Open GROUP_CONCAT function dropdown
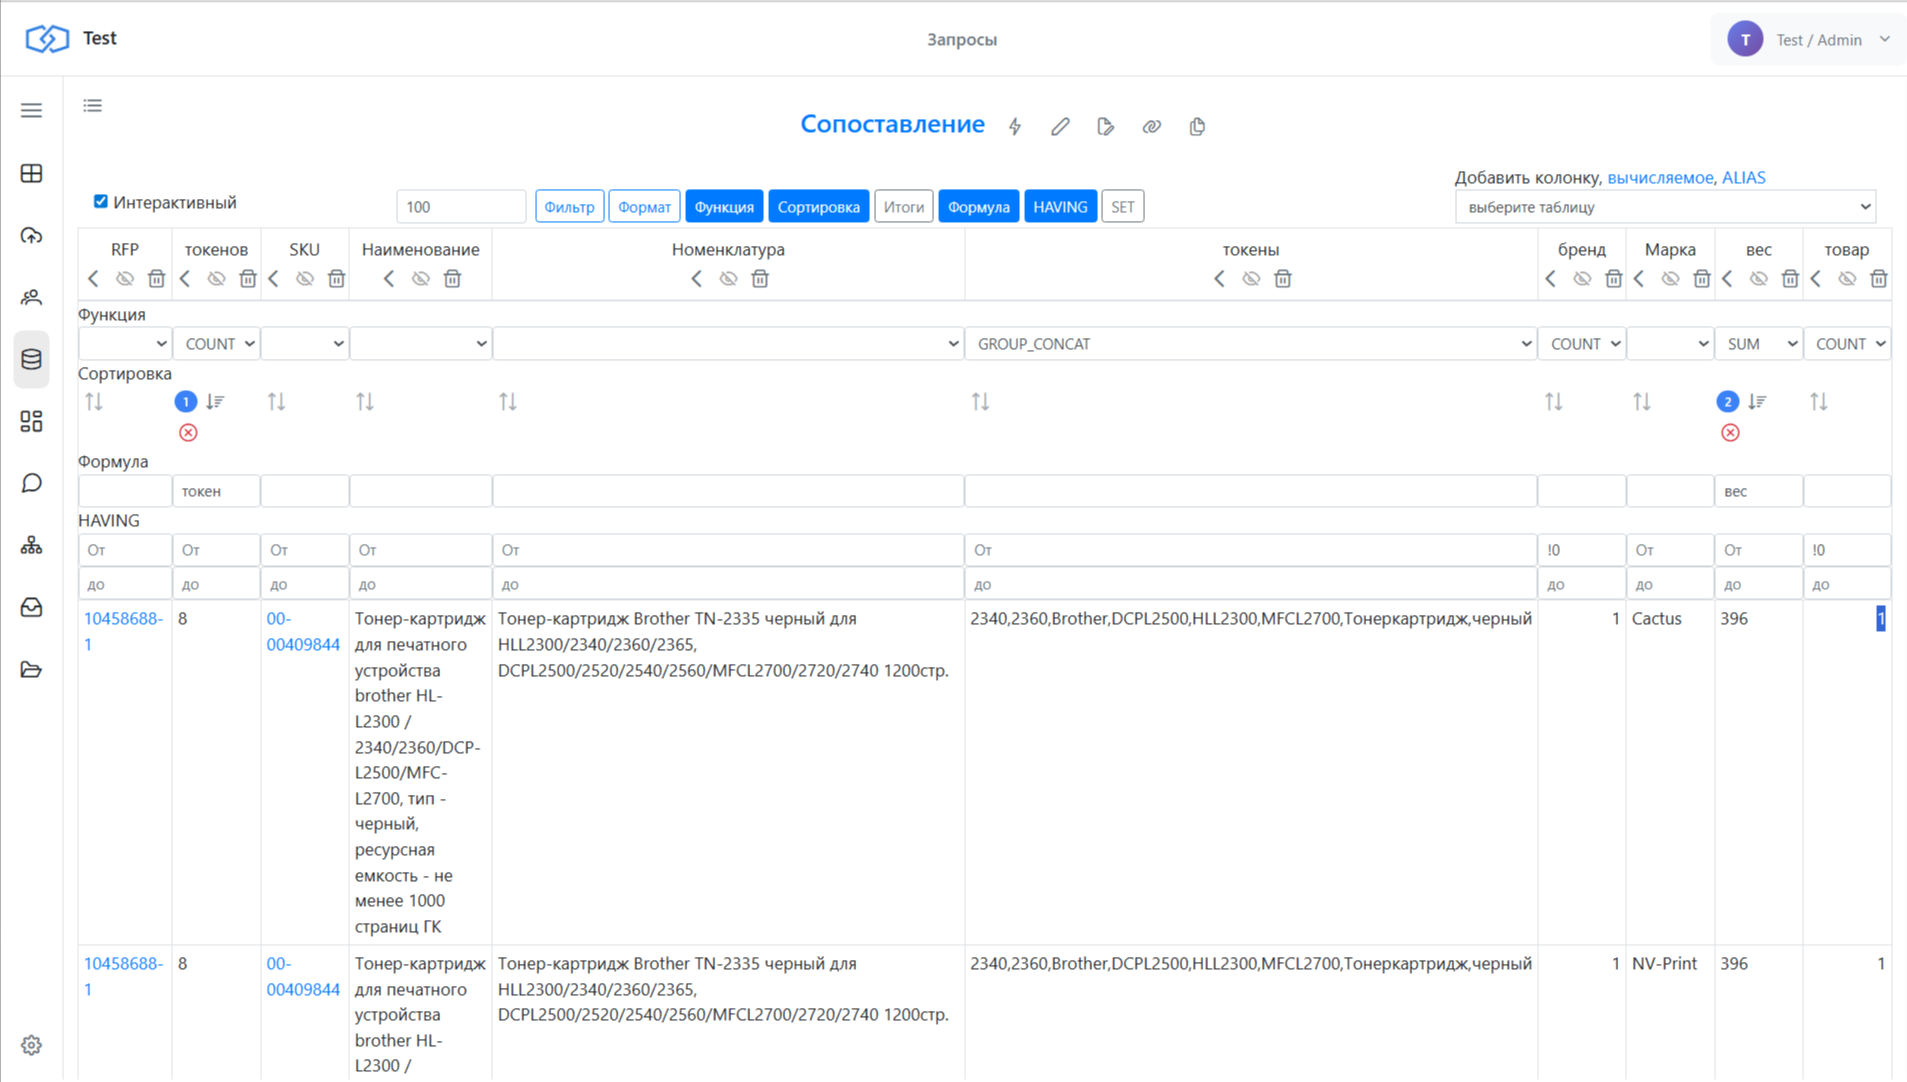Viewport: 1907px width, 1082px height. pyautogui.click(x=1251, y=344)
